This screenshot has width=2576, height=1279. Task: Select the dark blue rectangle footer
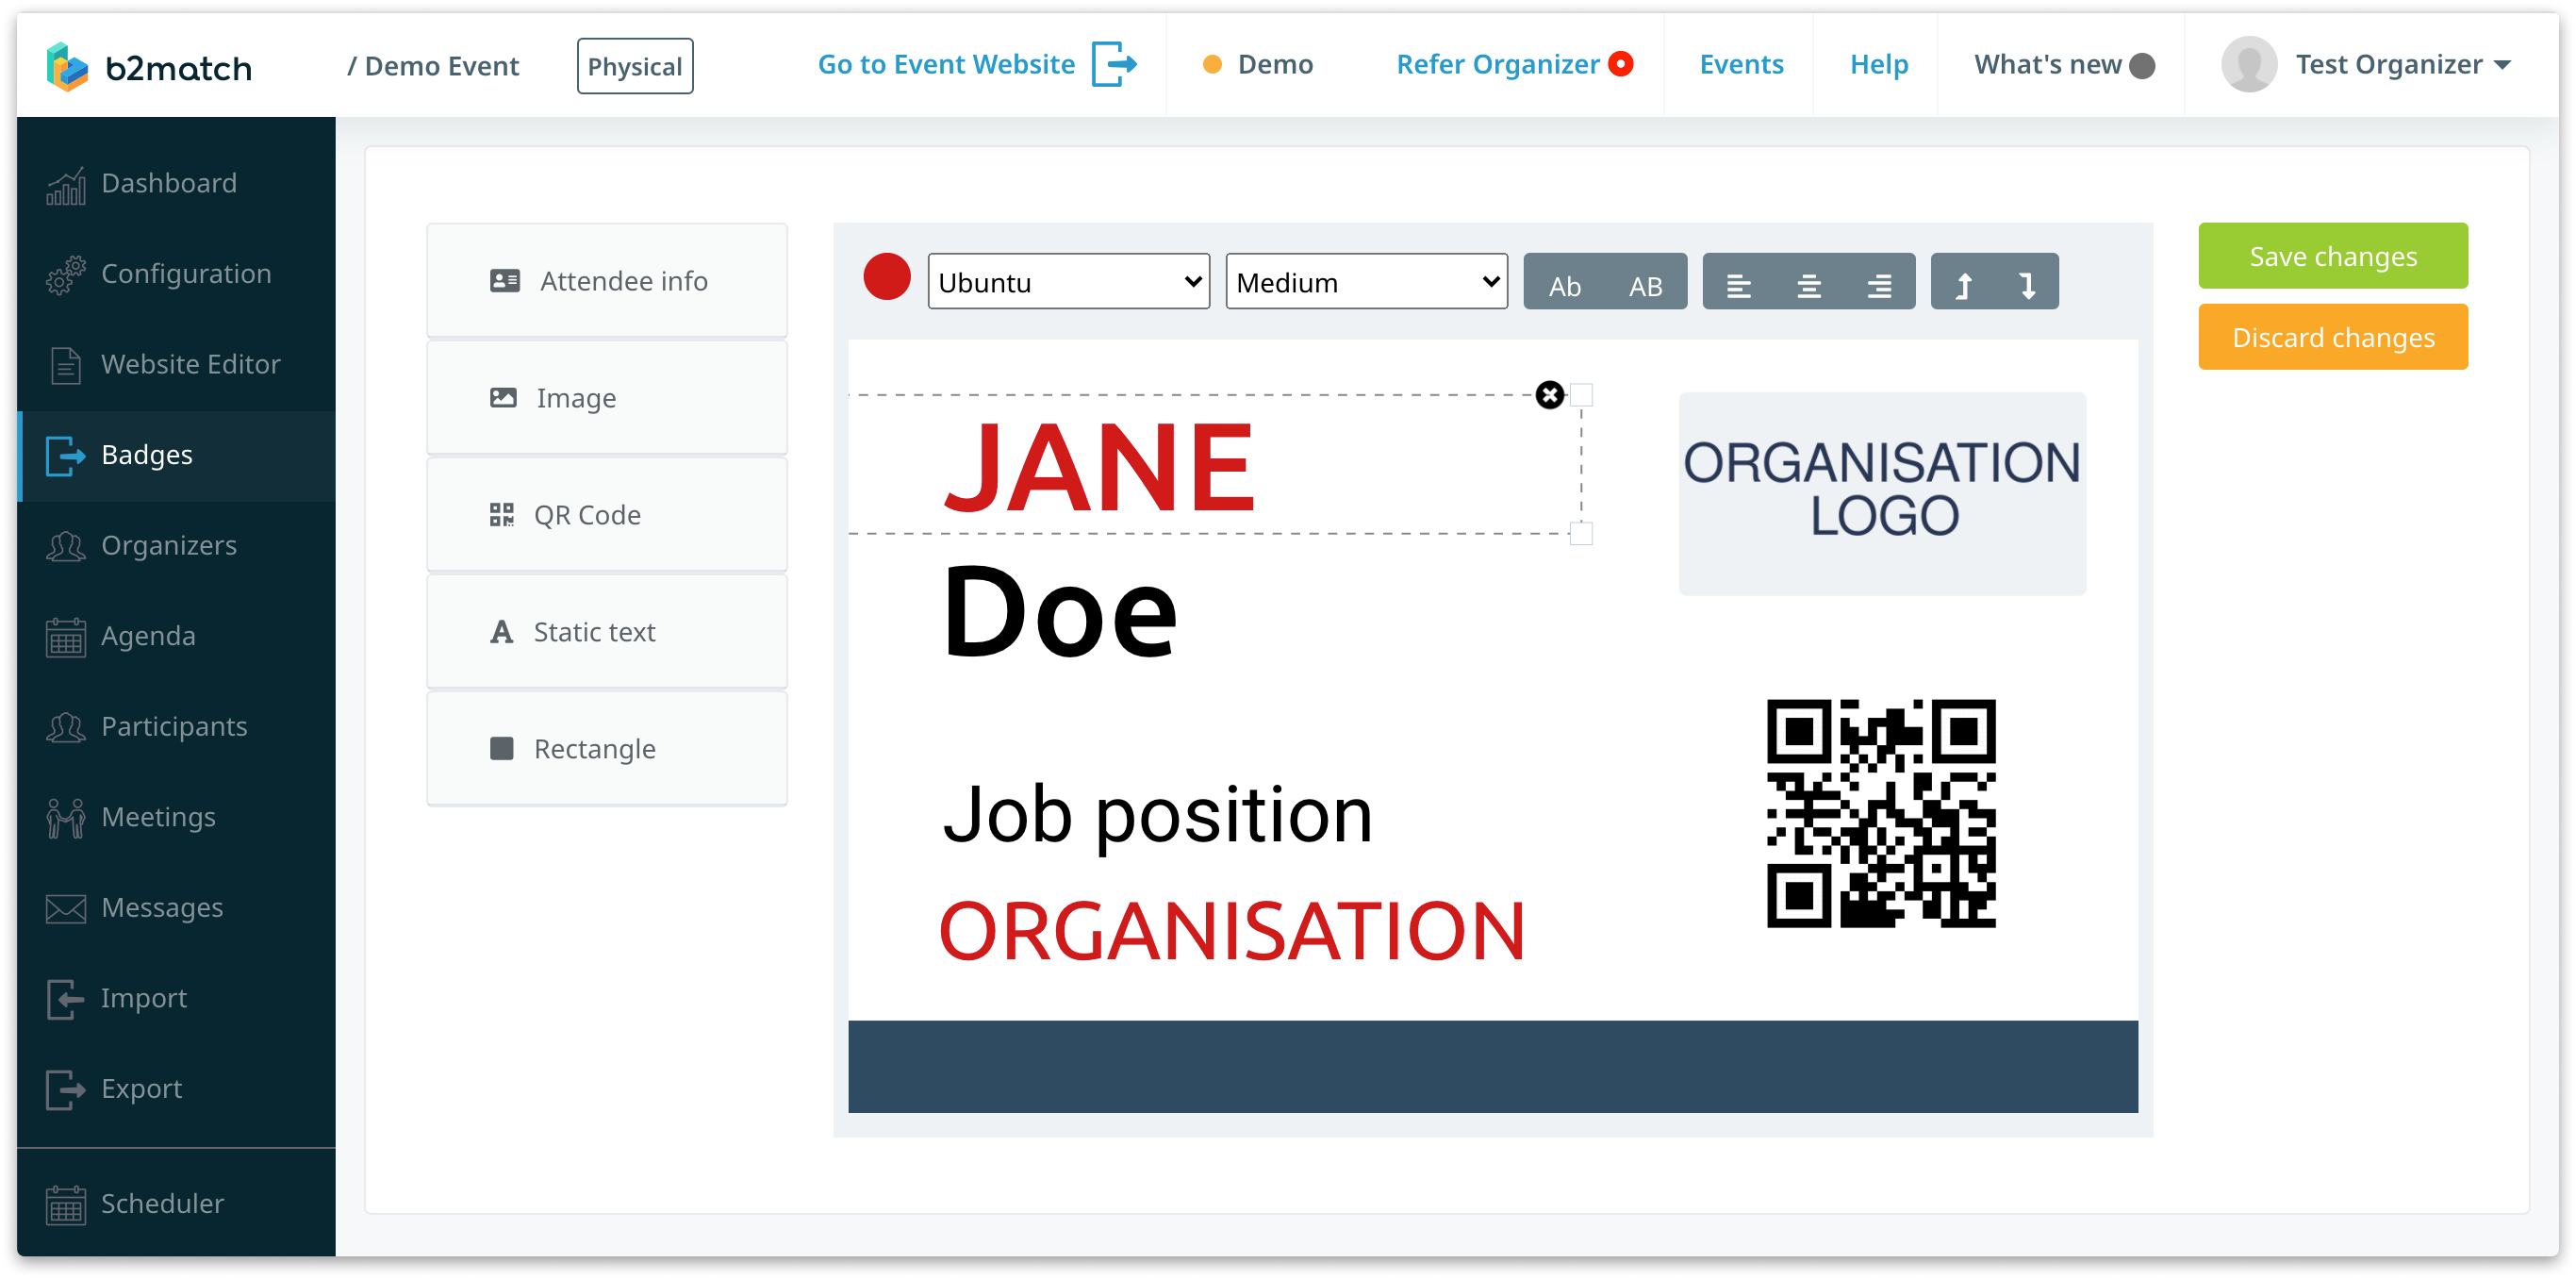pyautogui.click(x=1493, y=1067)
